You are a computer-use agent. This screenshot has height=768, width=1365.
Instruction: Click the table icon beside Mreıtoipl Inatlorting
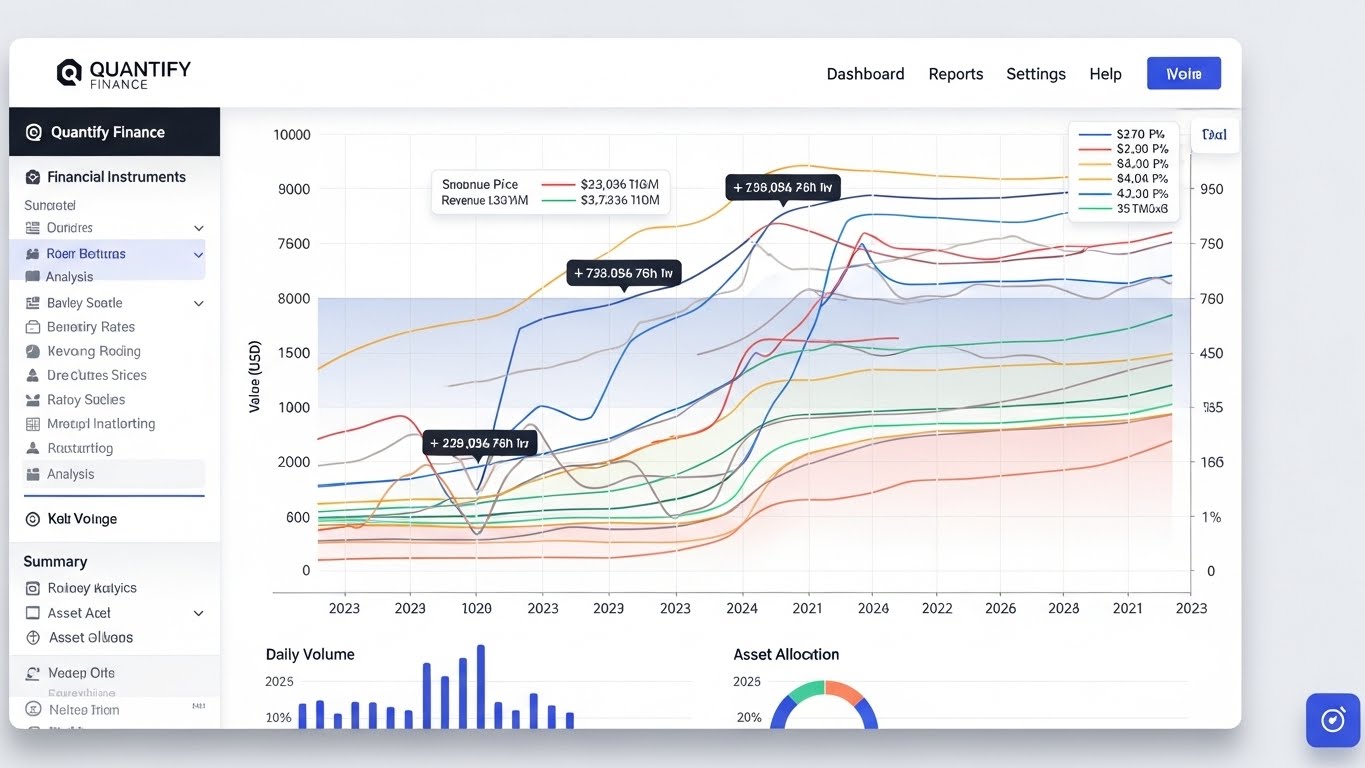click(31, 424)
